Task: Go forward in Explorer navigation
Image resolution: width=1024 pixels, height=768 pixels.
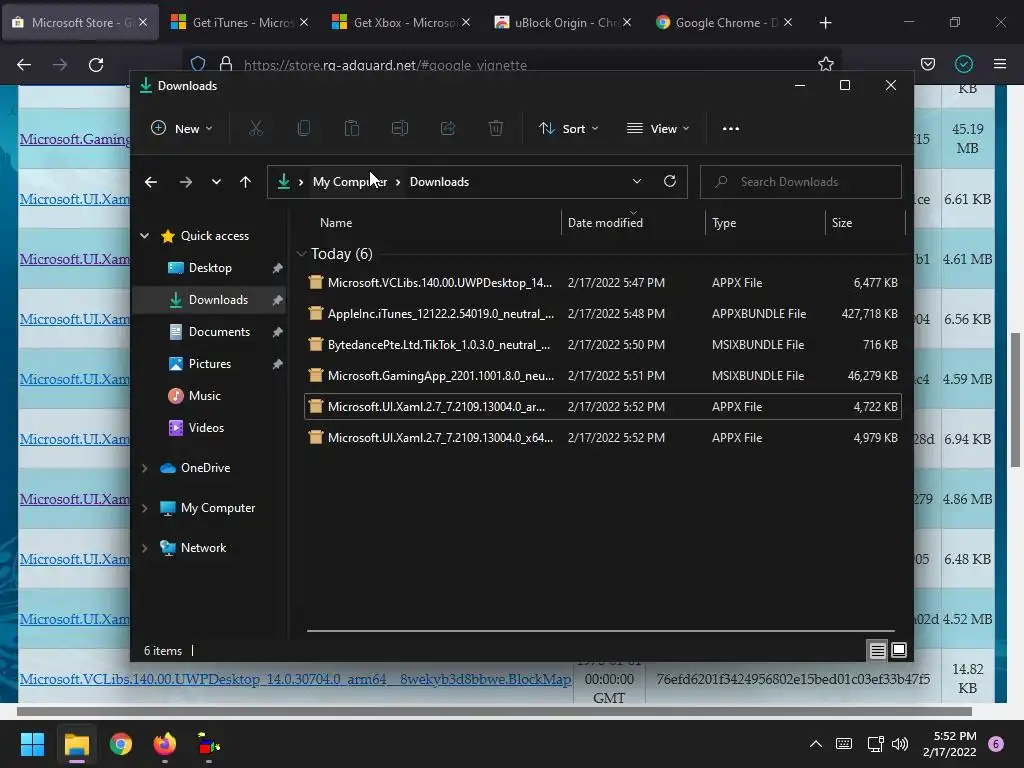Action: click(186, 182)
